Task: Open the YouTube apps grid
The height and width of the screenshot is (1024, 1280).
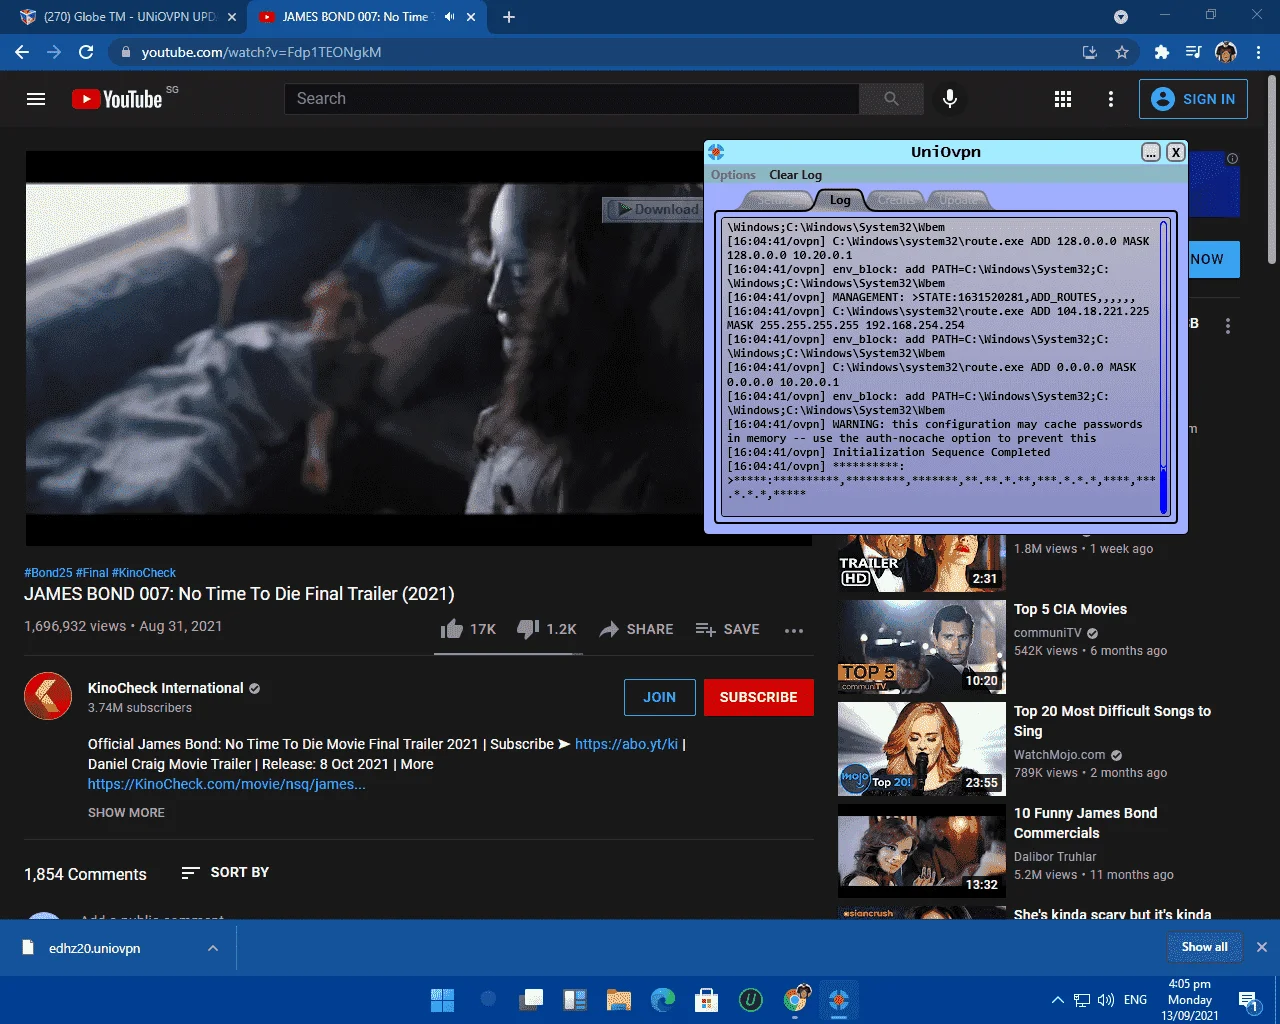Action: pyautogui.click(x=1063, y=99)
